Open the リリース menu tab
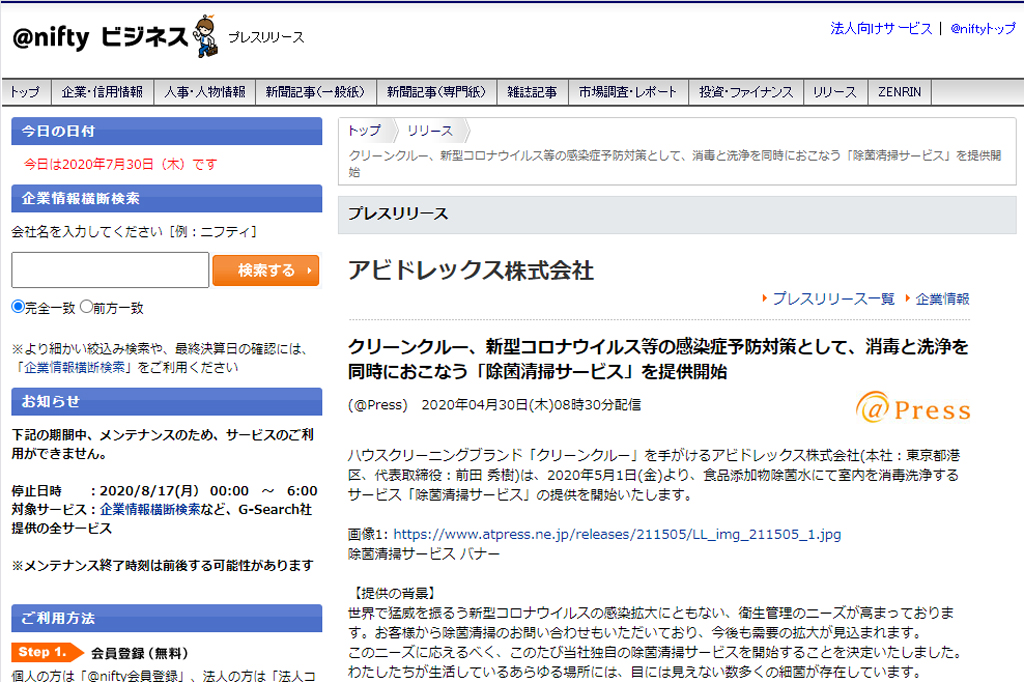Screen dimensions: 1024x682 [835, 92]
